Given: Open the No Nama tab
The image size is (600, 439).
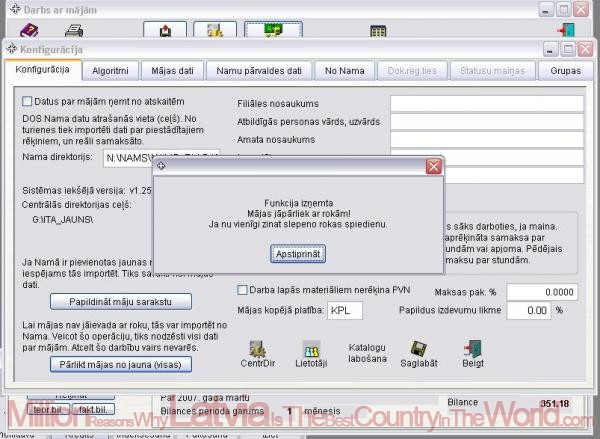Looking at the screenshot, I should 342,71.
